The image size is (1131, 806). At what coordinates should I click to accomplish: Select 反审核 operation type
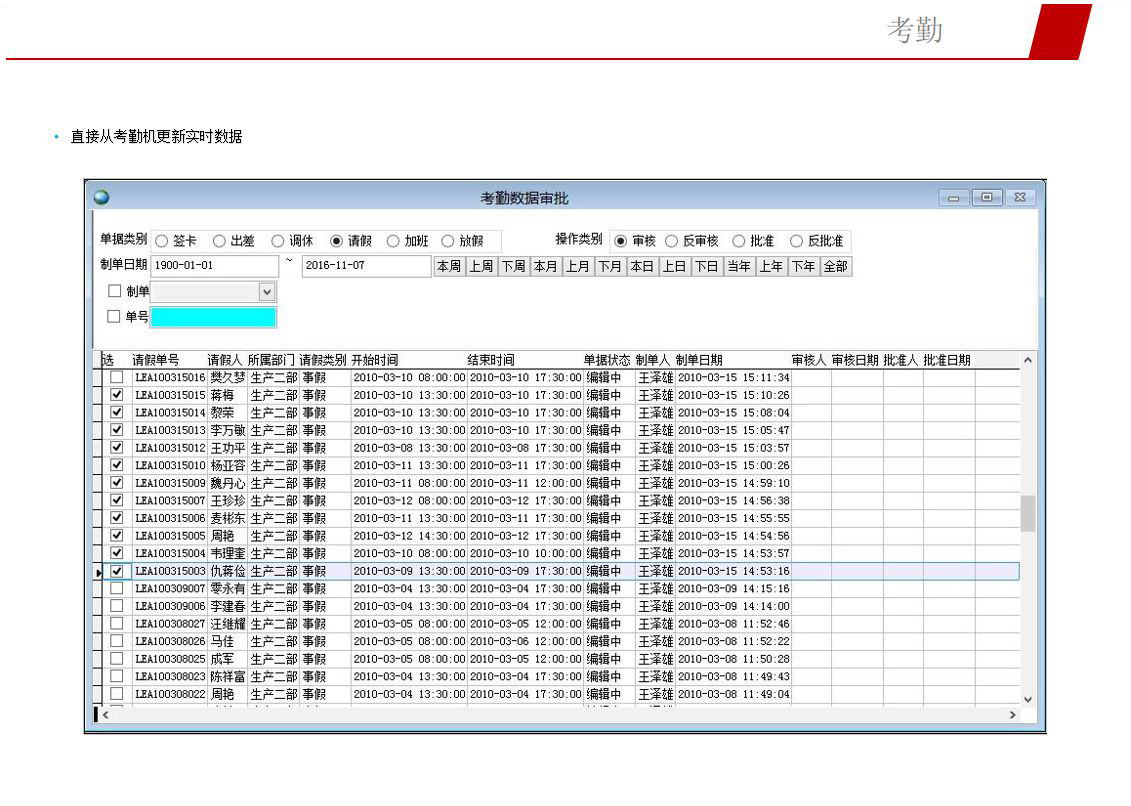[x=672, y=241]
